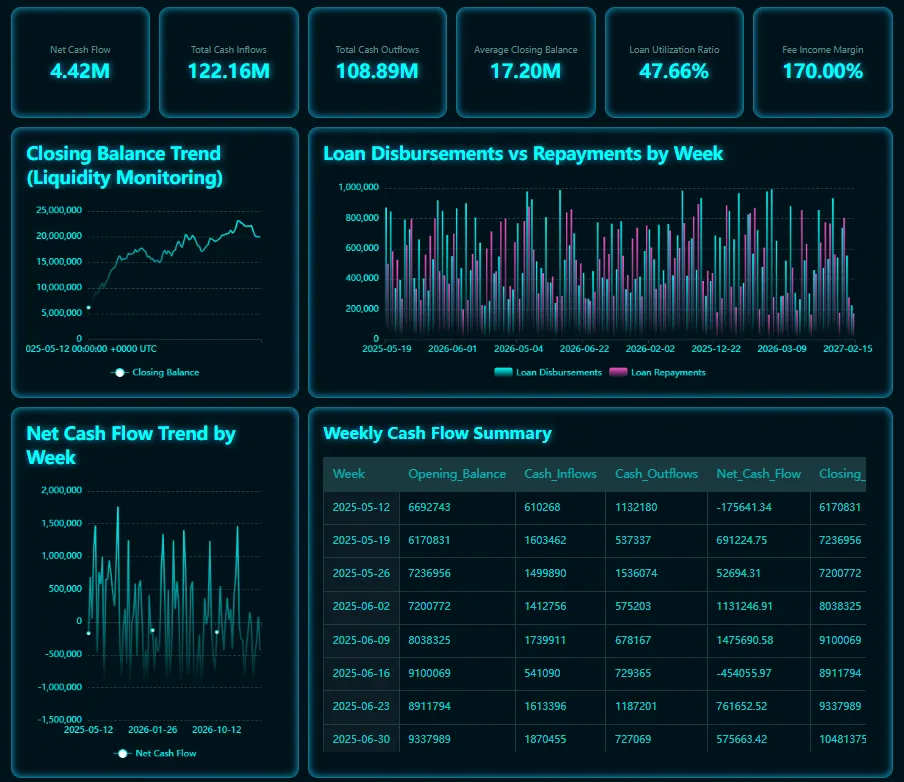Select the Net Cash Flow KPI card
The width and height of the screenshot is (904, 782).
tap(80, 62)
